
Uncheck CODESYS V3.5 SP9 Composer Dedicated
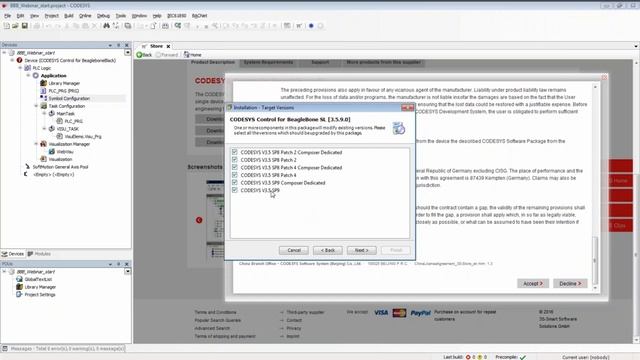(x=235, y=182)
